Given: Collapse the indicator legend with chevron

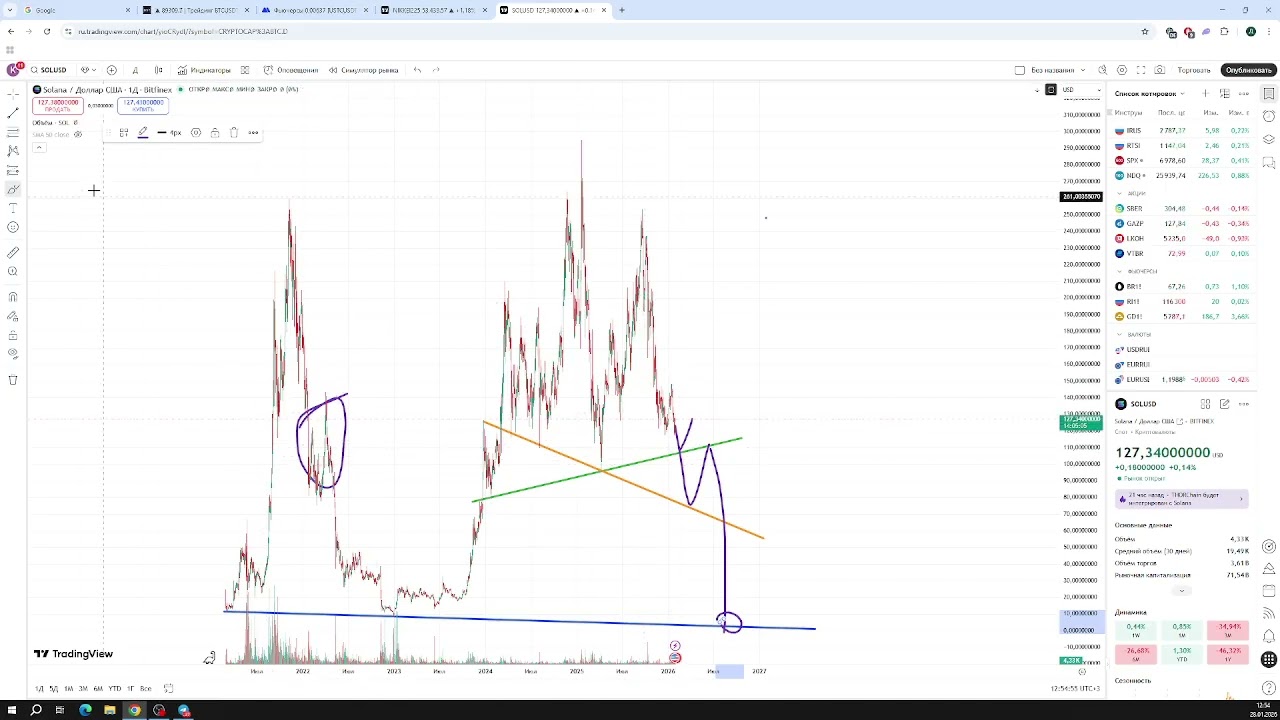Looking at the screenshot, I should coord(39,148).
